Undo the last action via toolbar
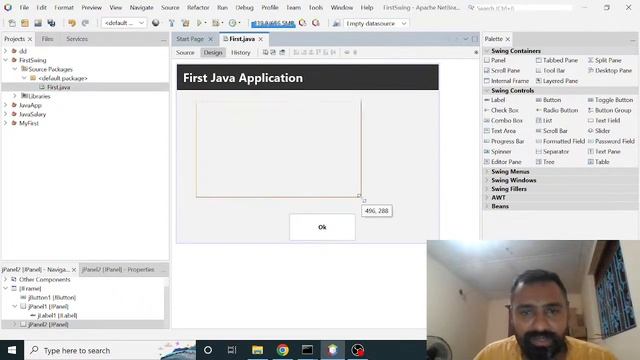This screenshot has width=640, height=360. click(72, 23)
